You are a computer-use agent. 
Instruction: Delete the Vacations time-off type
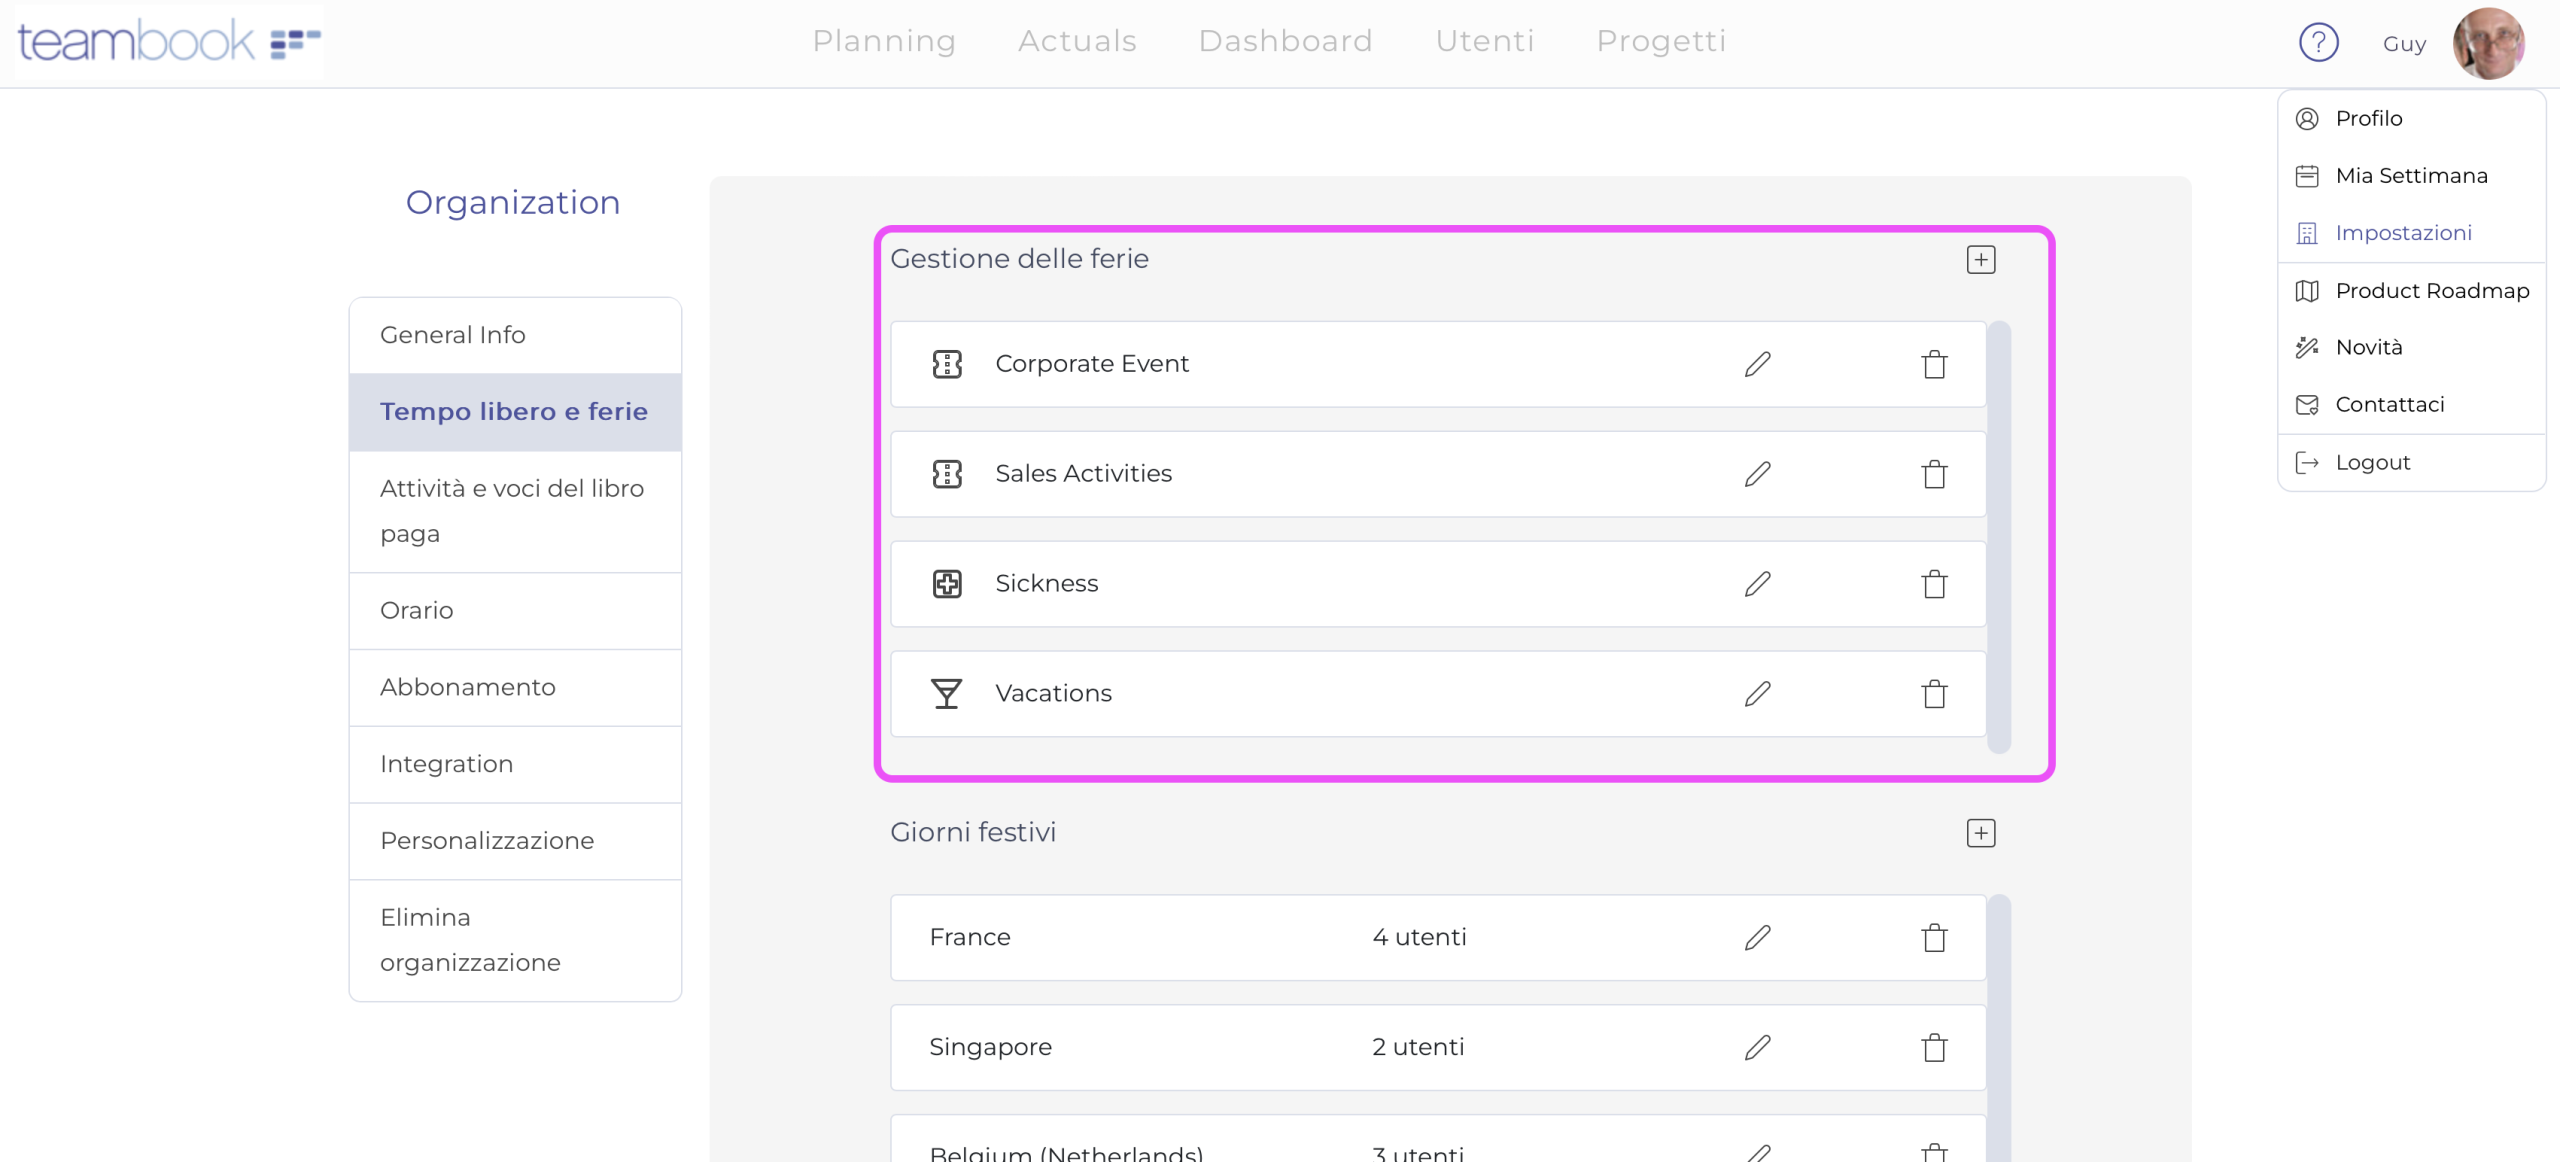(x=1934, y=694)
